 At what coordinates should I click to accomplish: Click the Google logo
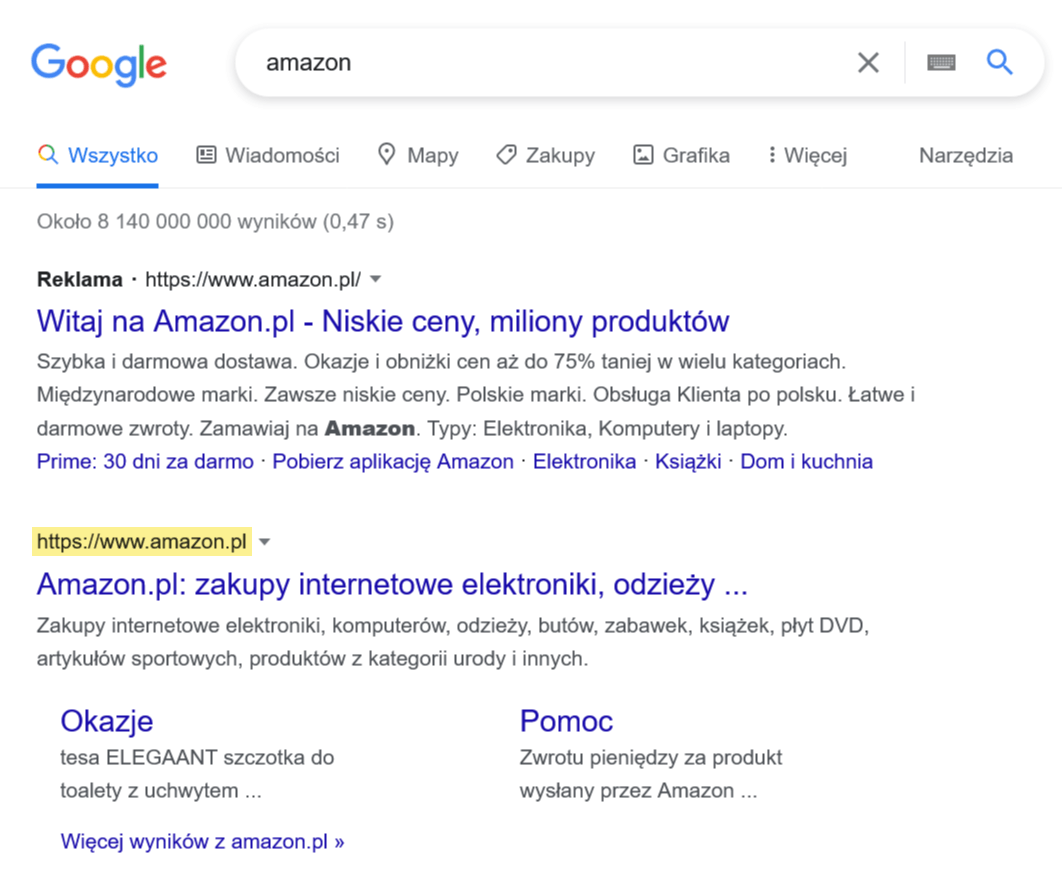click(x=98, y=63)
